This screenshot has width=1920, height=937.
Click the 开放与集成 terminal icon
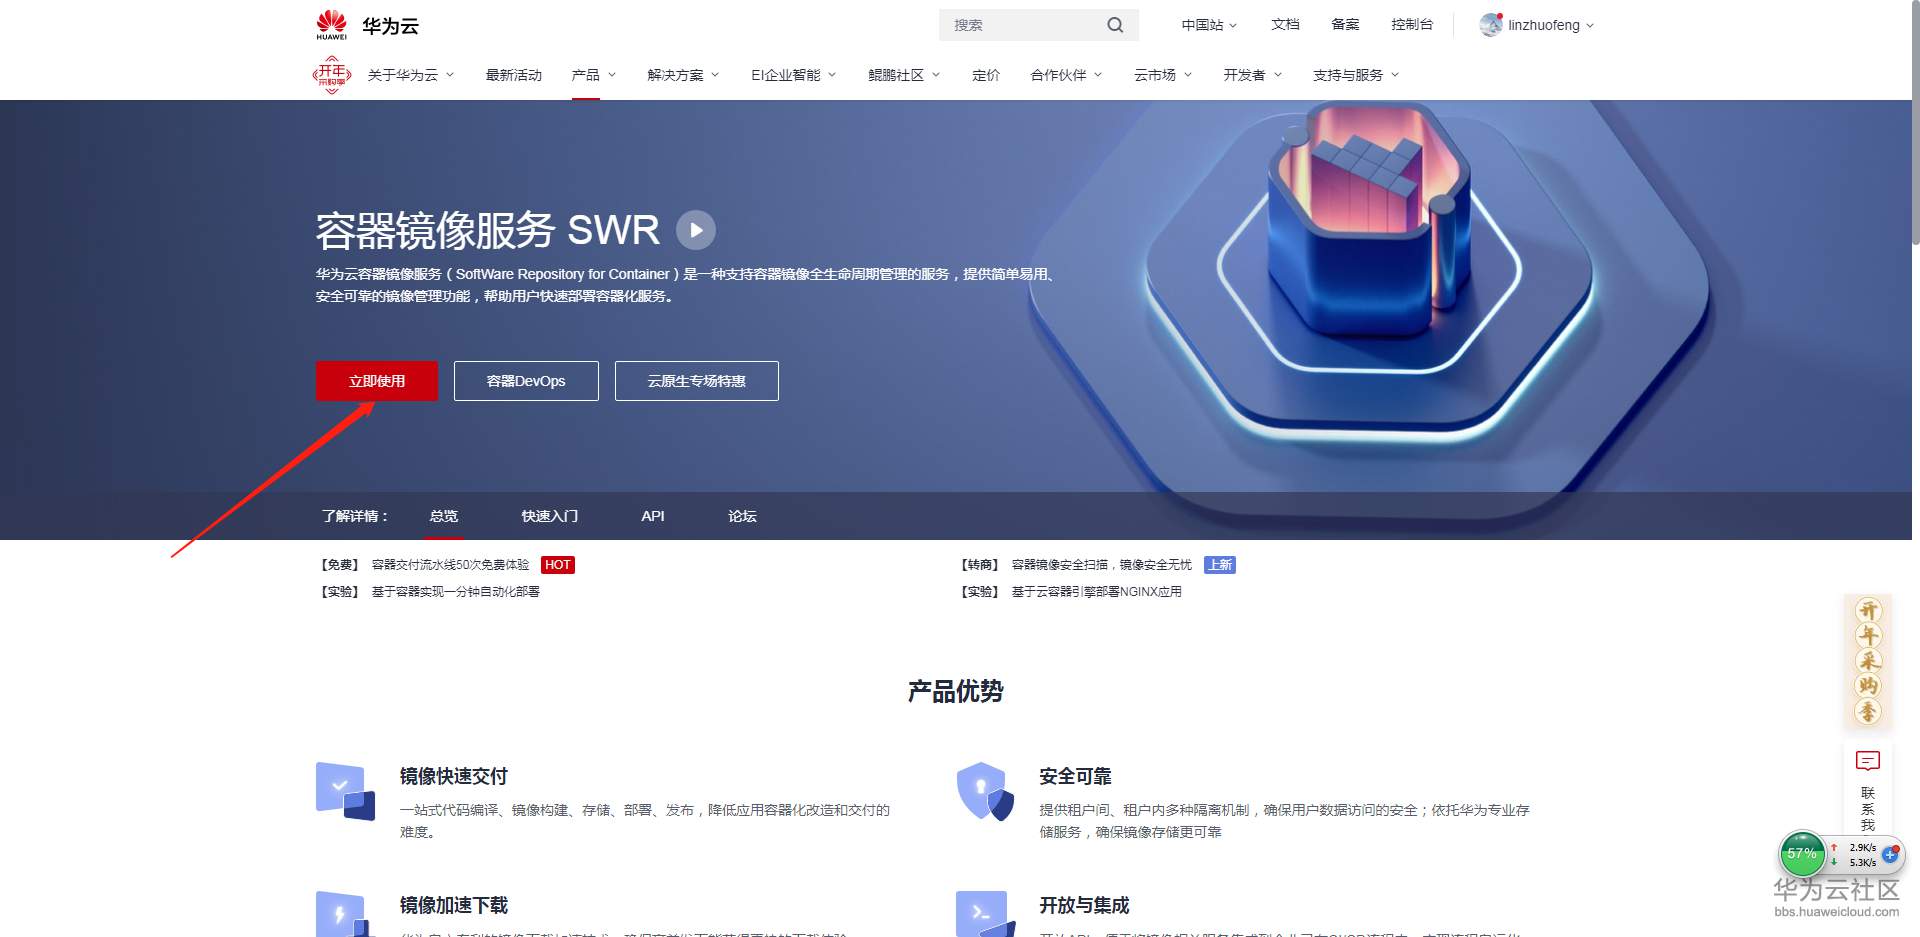[x=985, y=914]
